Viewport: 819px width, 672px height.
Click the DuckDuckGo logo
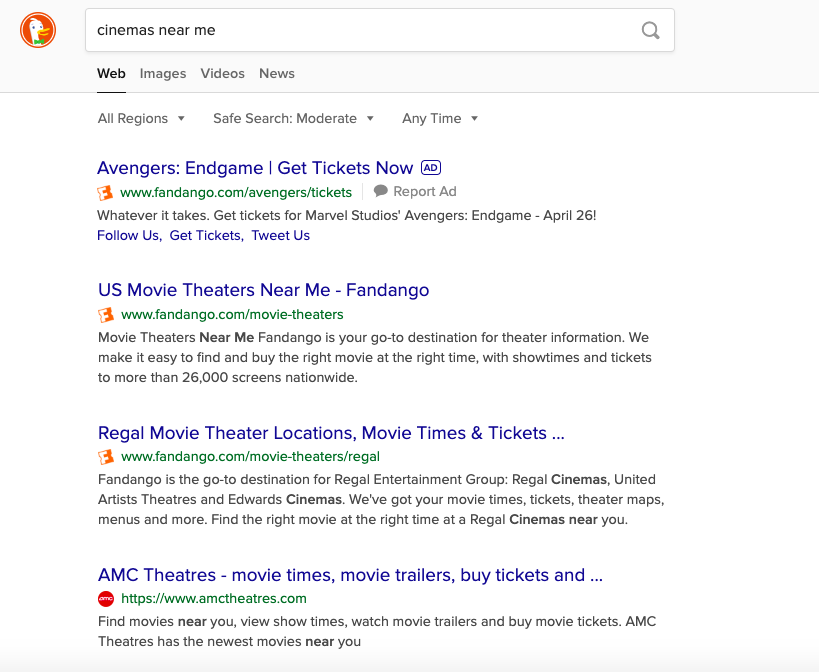click(x=37, y=30)
